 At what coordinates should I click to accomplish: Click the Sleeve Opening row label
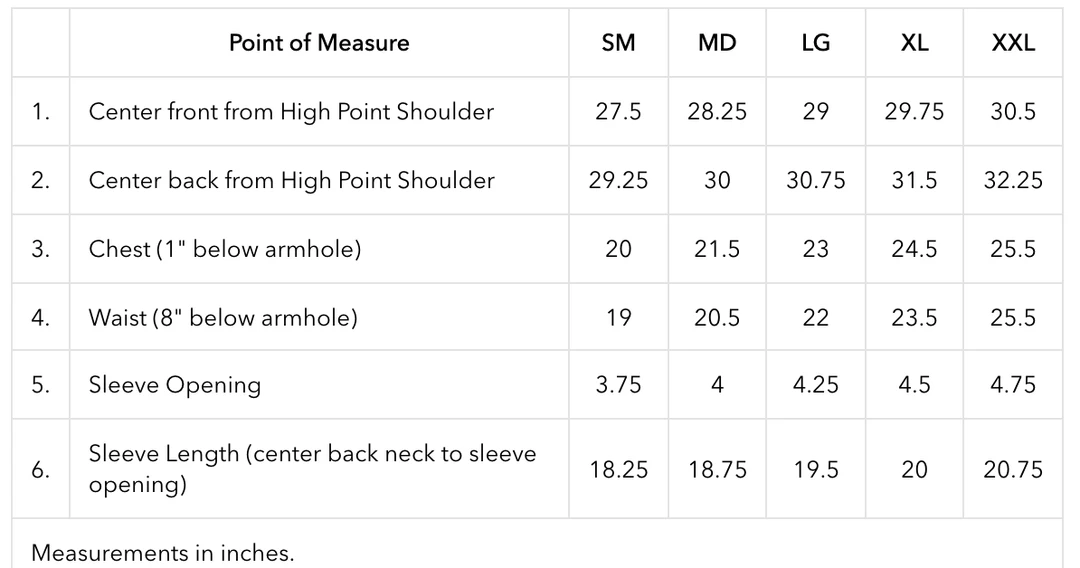click(x=175, y=385)
